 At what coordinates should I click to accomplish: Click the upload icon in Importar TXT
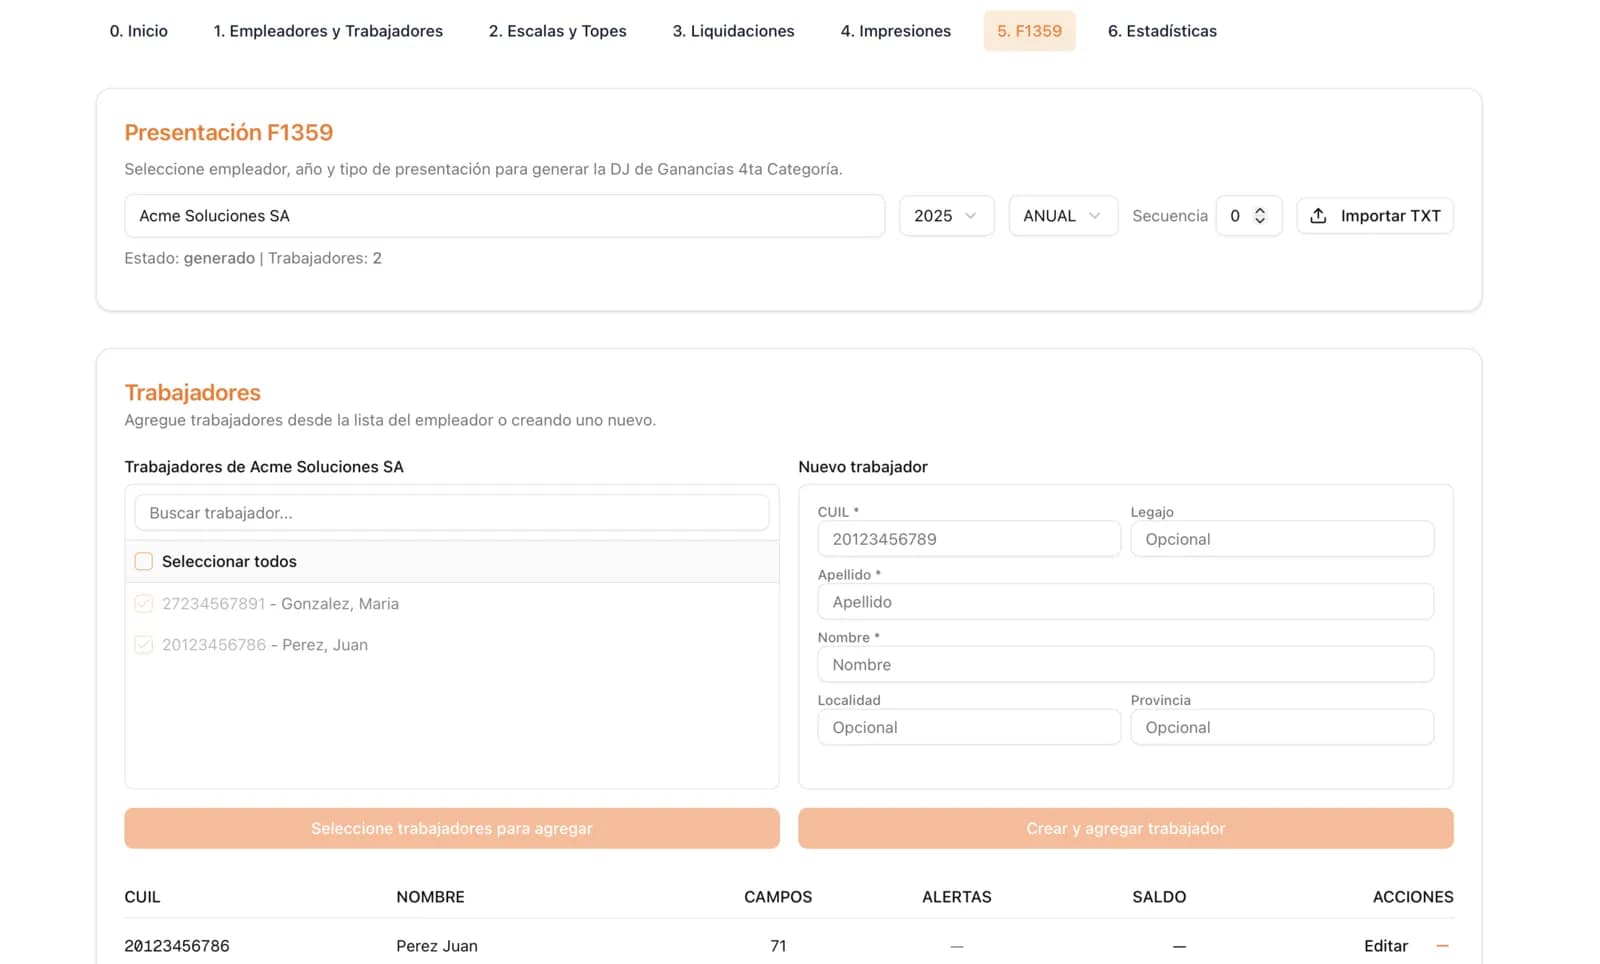[1318, 216]
